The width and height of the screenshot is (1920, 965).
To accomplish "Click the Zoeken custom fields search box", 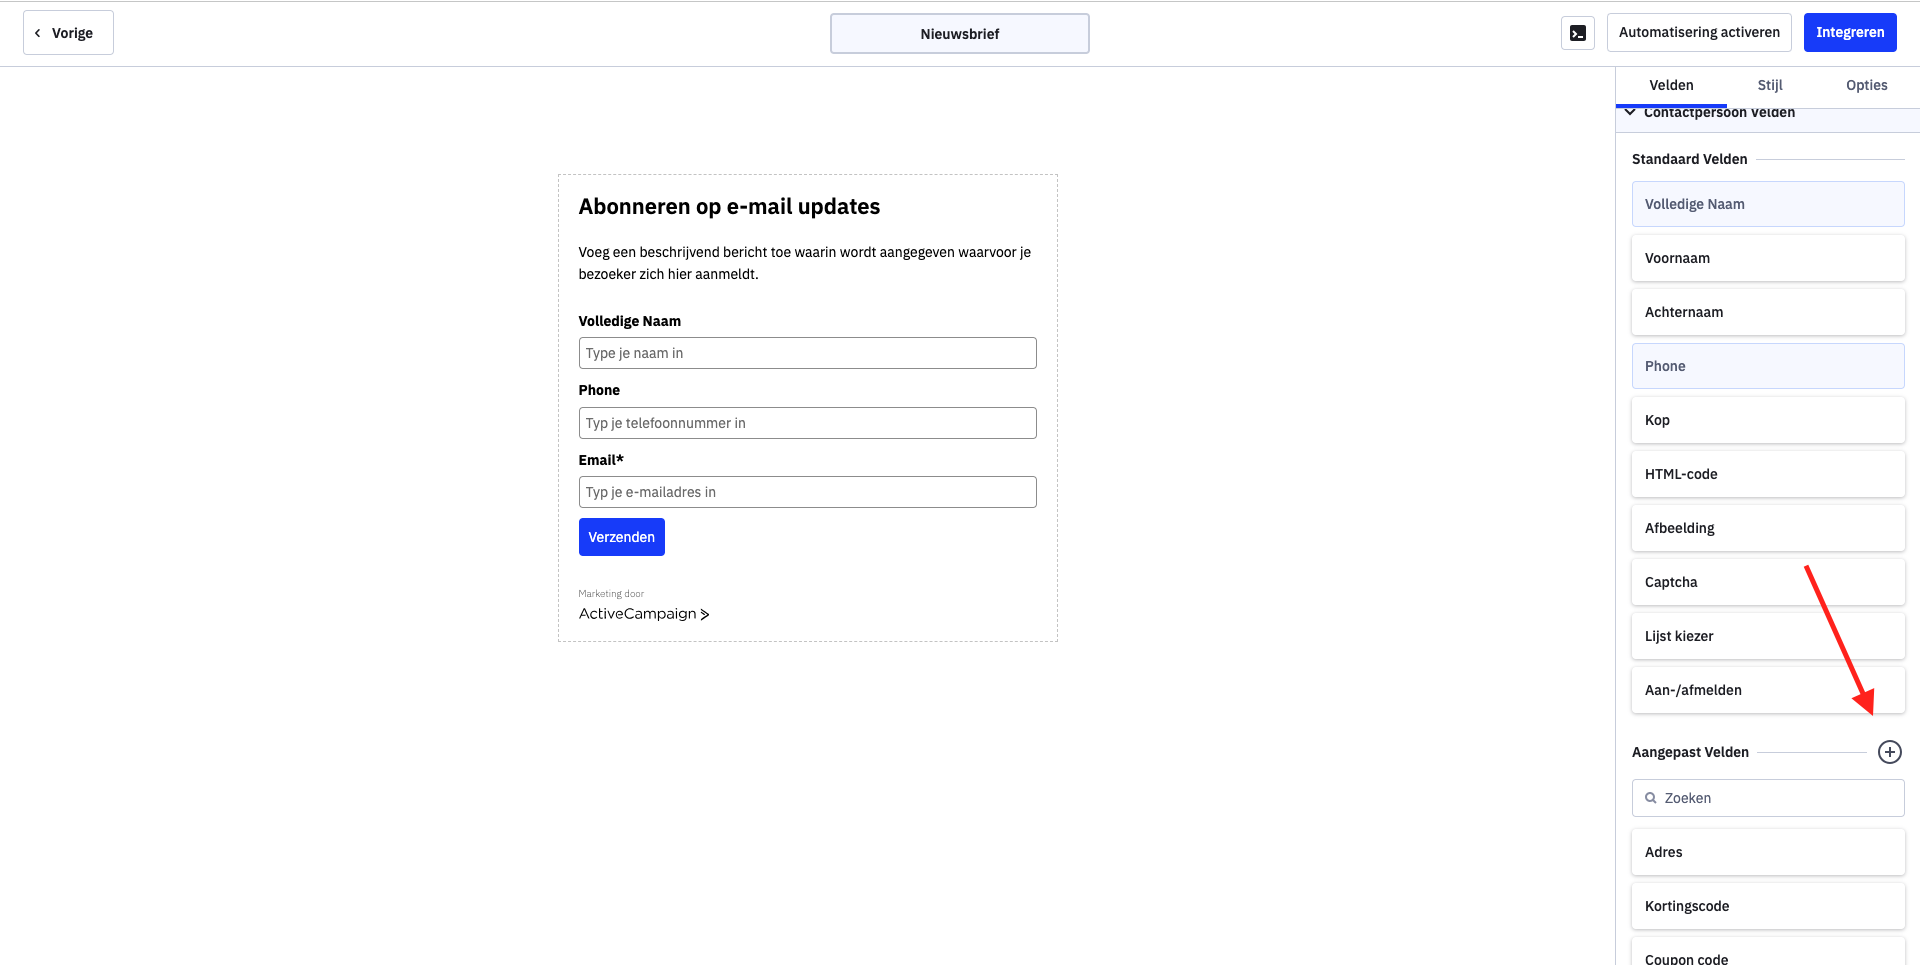I will click(x=1768, y=798).
